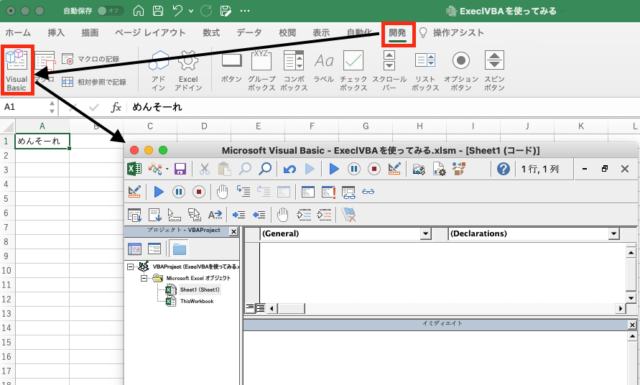Insert a ラベル form control
The height and width of the screenshot is (385, 640).
point(323,67)
